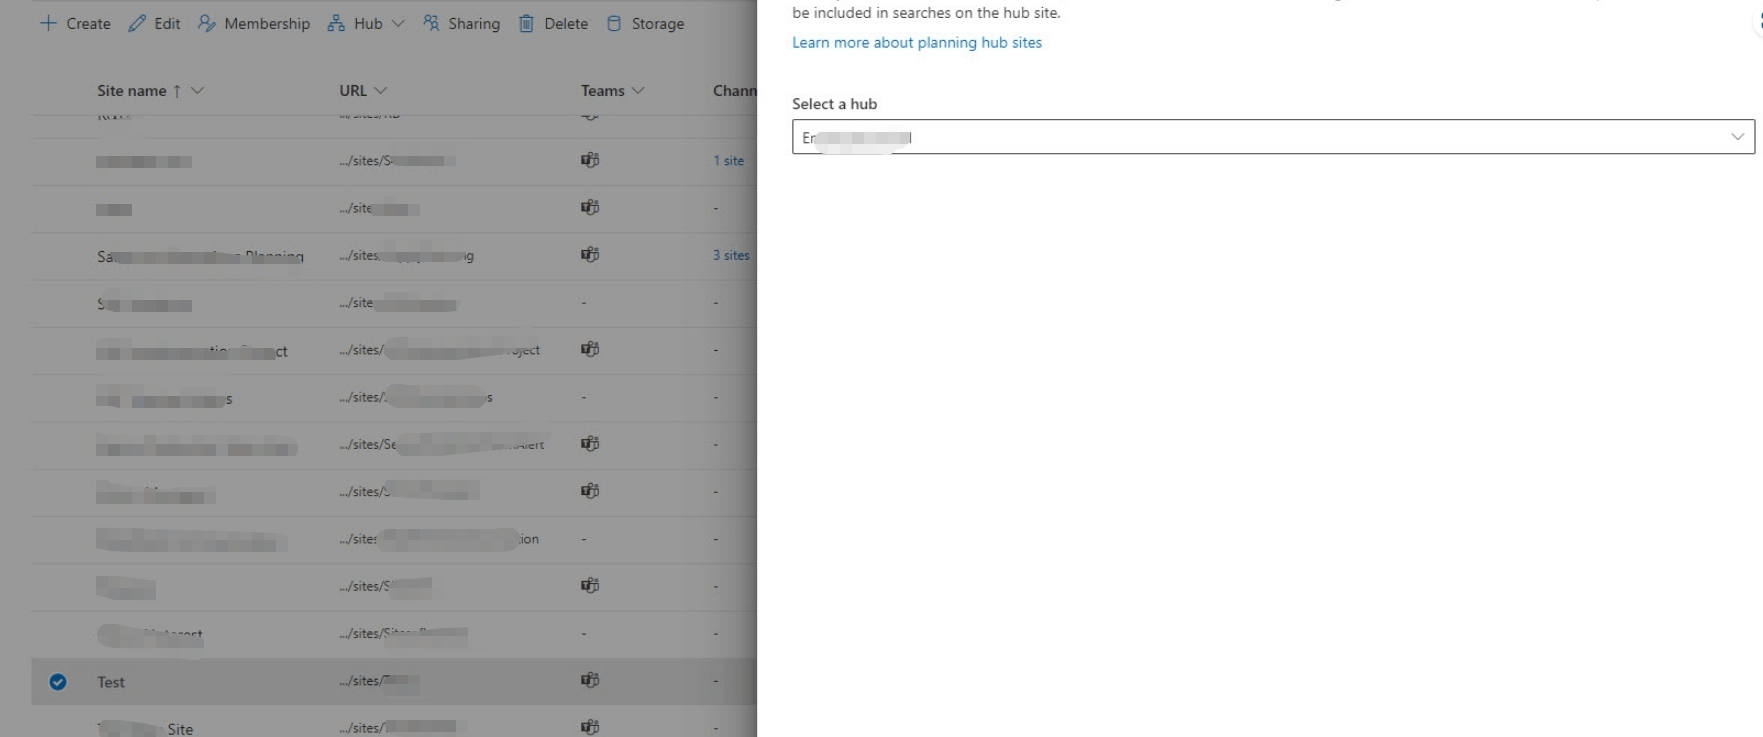Open the URL column header menu
1763x737 pixels.
pyautogui.click(x=363, y=90)
